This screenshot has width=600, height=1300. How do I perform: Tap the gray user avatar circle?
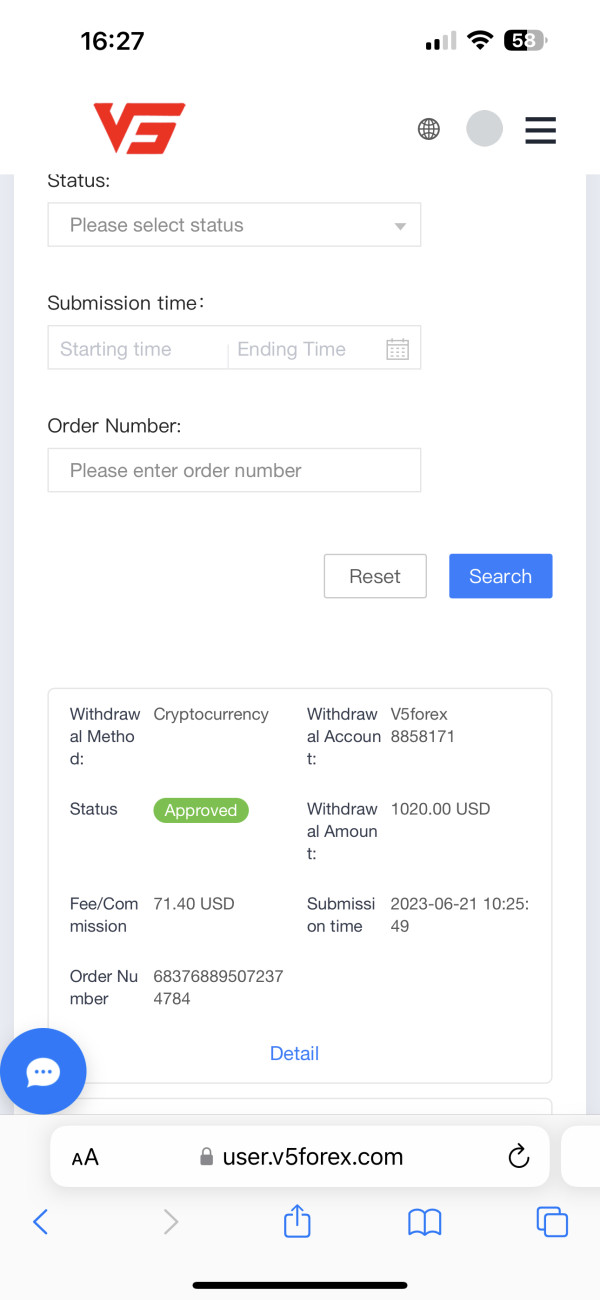(x=484, y=129)
